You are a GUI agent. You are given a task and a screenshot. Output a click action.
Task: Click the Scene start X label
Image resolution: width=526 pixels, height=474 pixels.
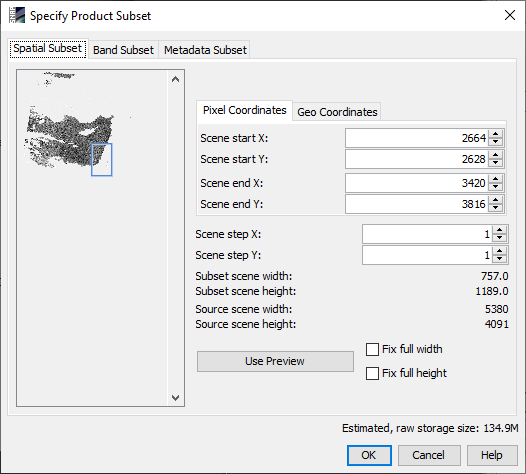234,138
